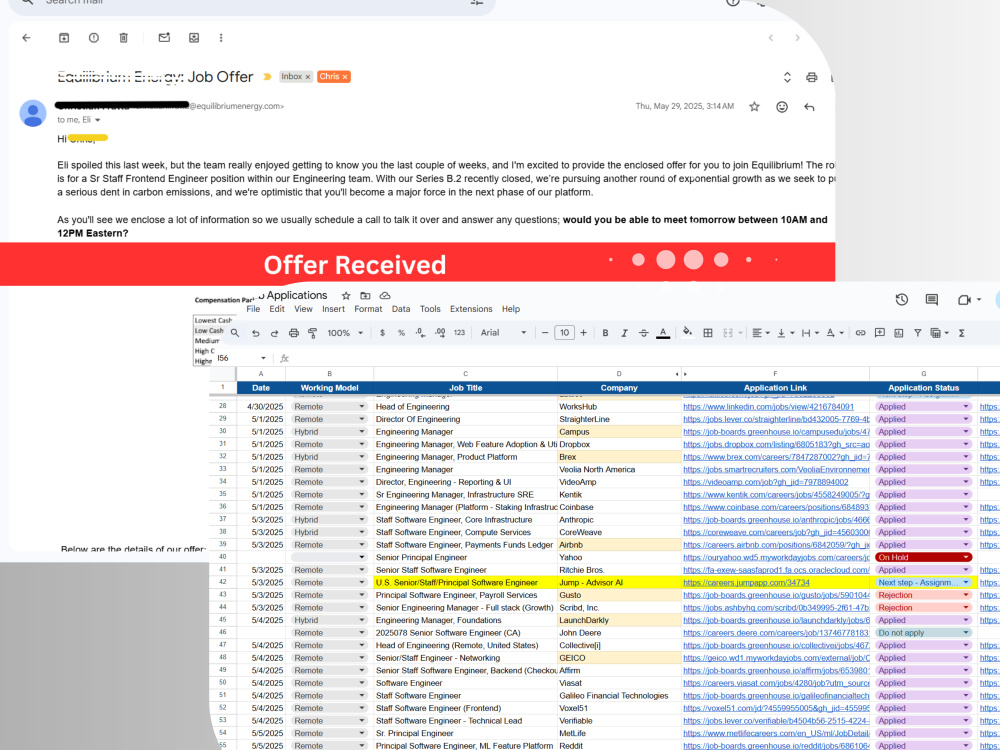Undo the last action in Sheets
1000x750 pixels.
click(255, 333)
